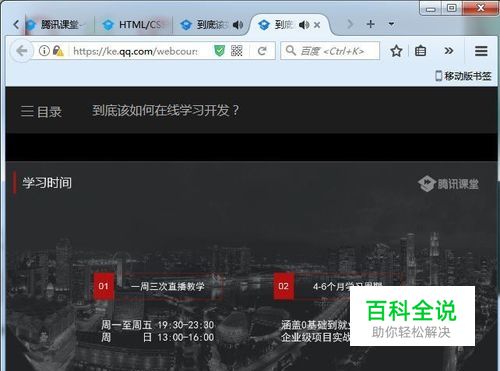
Task: Switch to the HTML/CS tab
Action: pos(133,25)
